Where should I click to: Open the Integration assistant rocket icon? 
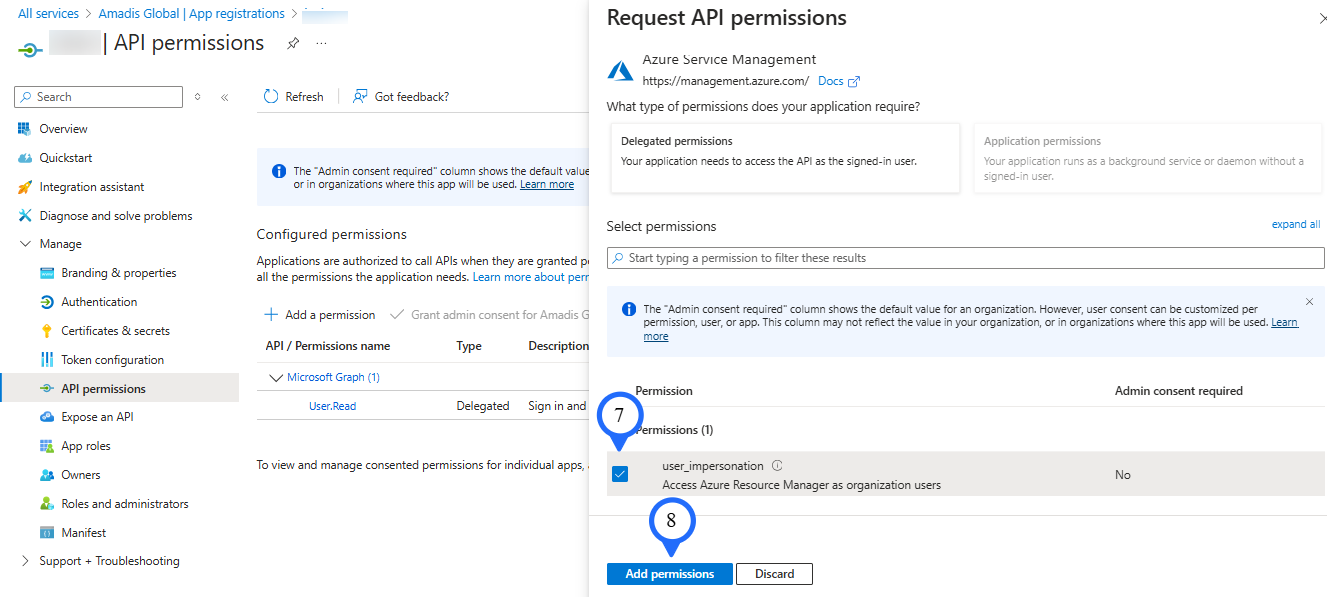pyautogui.click(x=25, y=187)
